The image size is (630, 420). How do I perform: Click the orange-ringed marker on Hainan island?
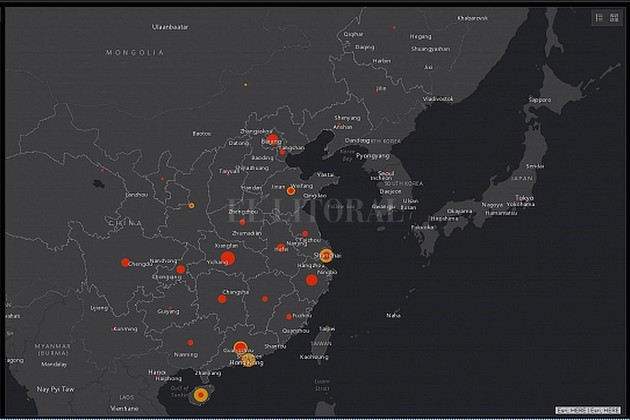(201, 396)
